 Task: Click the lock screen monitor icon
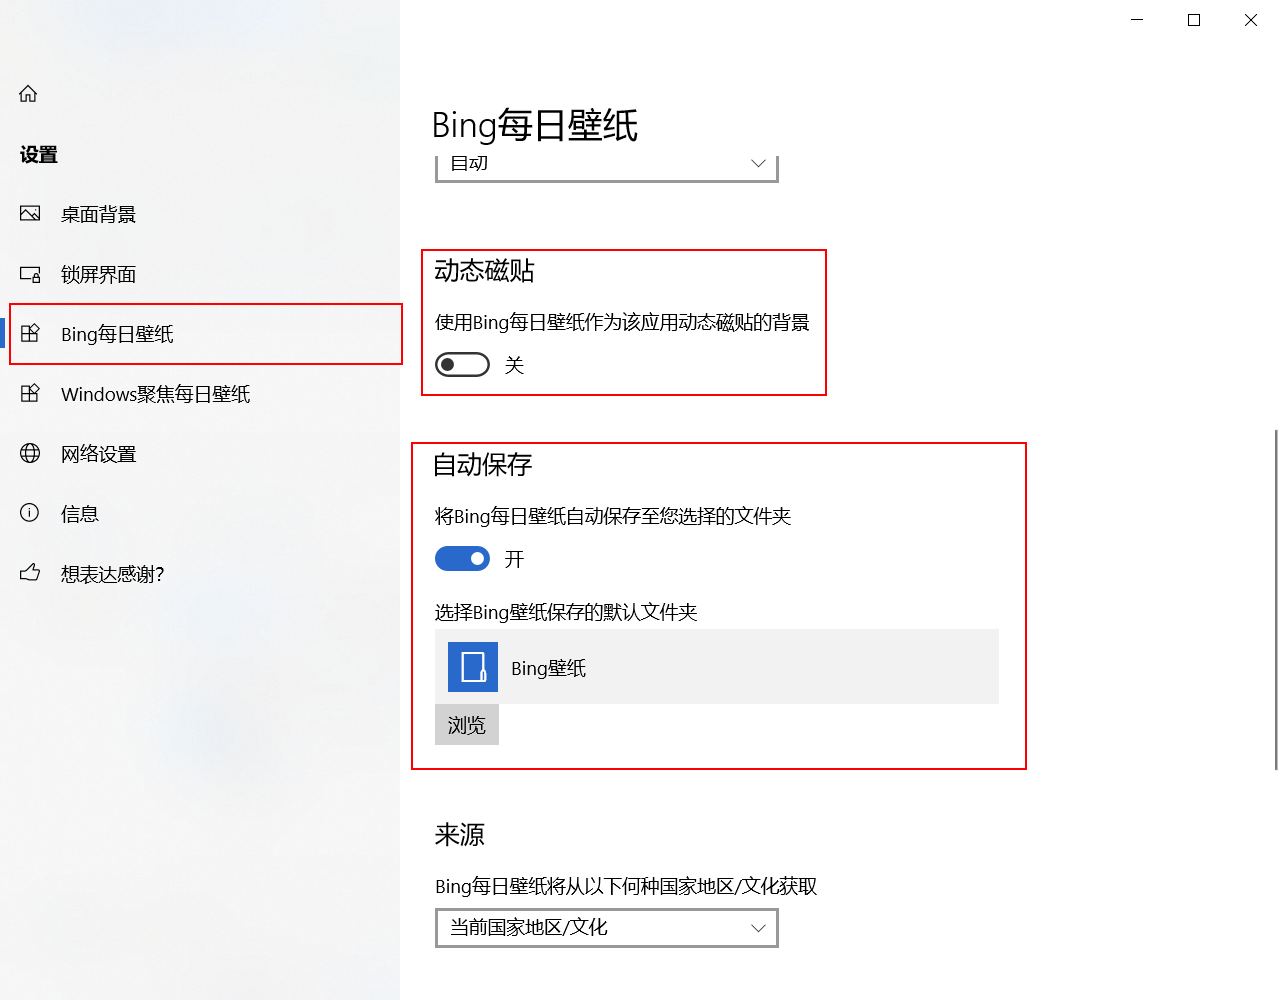click(x=30, y=274)
